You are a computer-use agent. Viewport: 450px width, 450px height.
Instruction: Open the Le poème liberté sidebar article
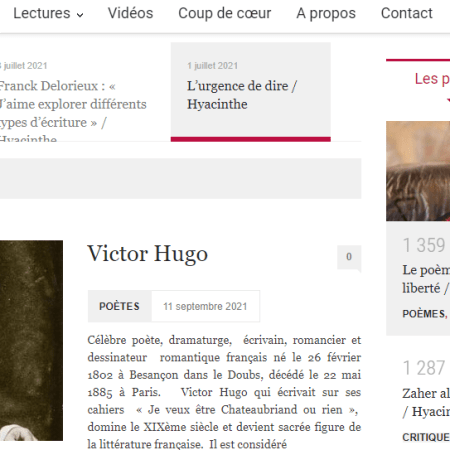pyautogui.click(x=426, y=279)
